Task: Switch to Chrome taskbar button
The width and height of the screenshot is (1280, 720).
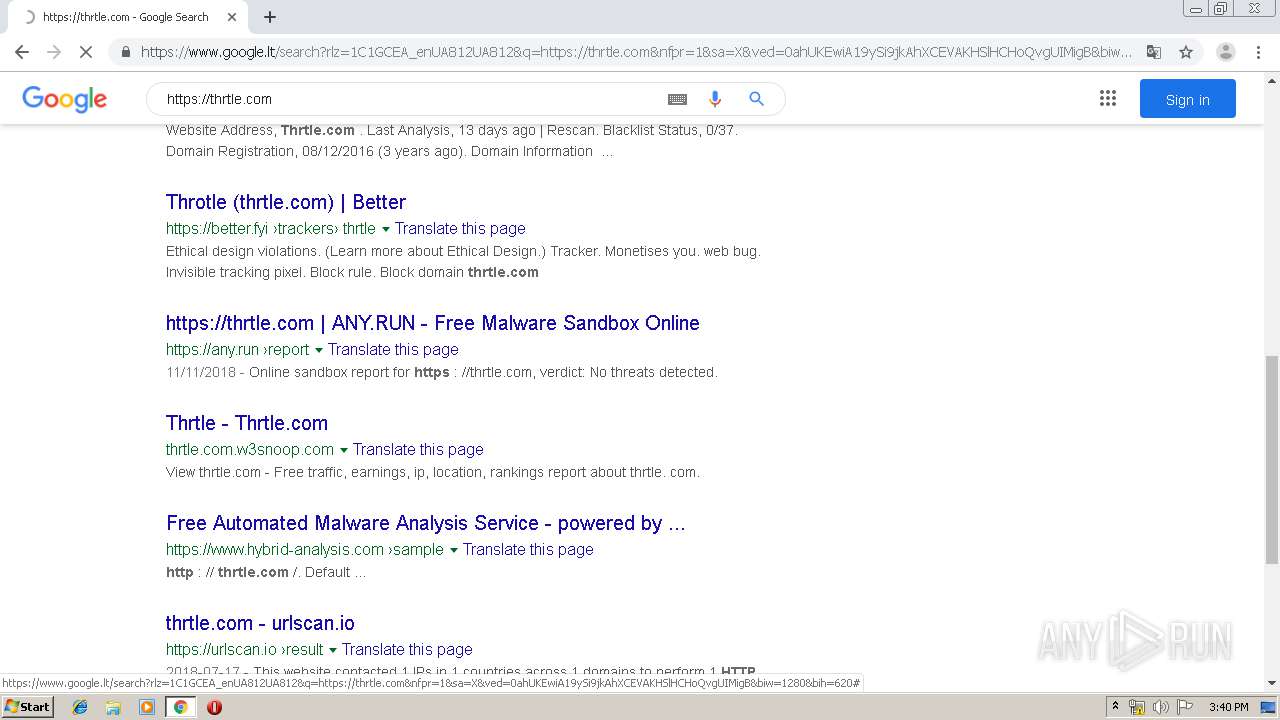Action: click(180, 707)
